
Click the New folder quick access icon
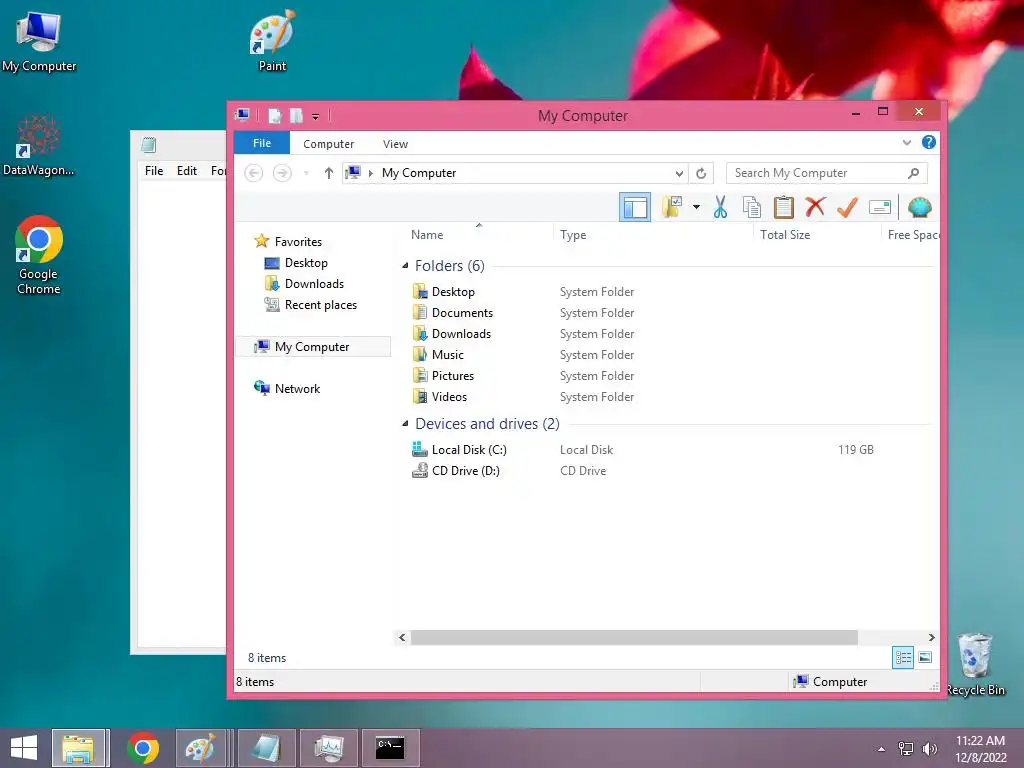point(296,116)
